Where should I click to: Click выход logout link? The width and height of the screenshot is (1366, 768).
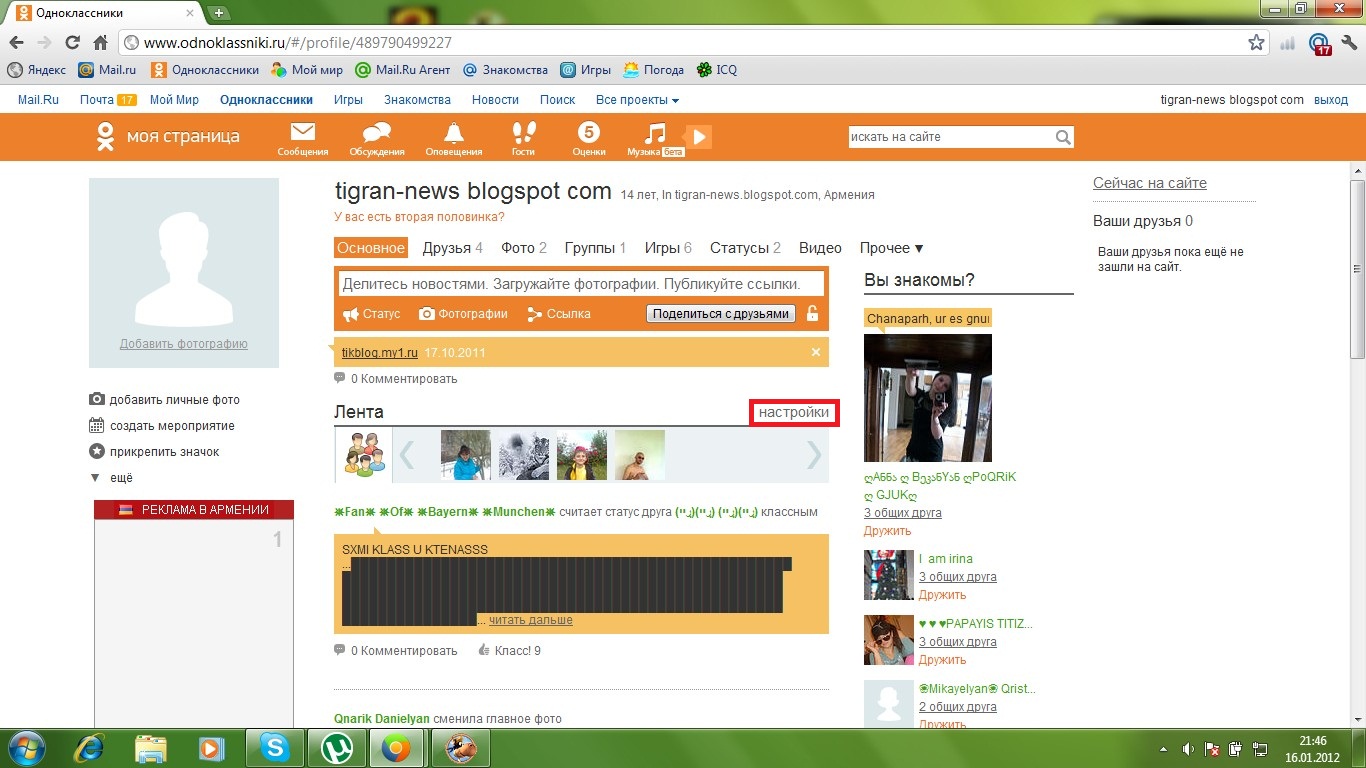1331,100
